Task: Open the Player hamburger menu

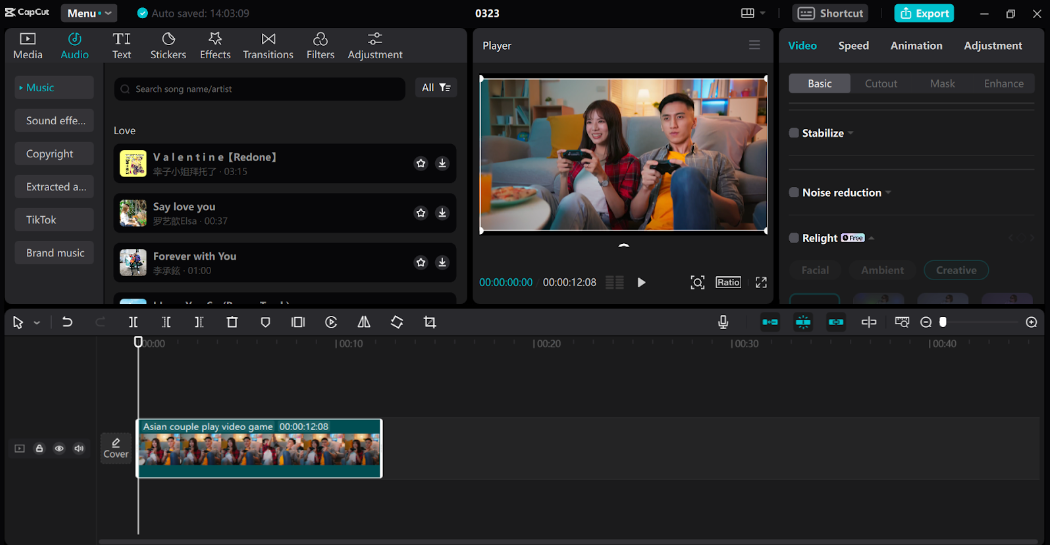Action: pos(755,45)
